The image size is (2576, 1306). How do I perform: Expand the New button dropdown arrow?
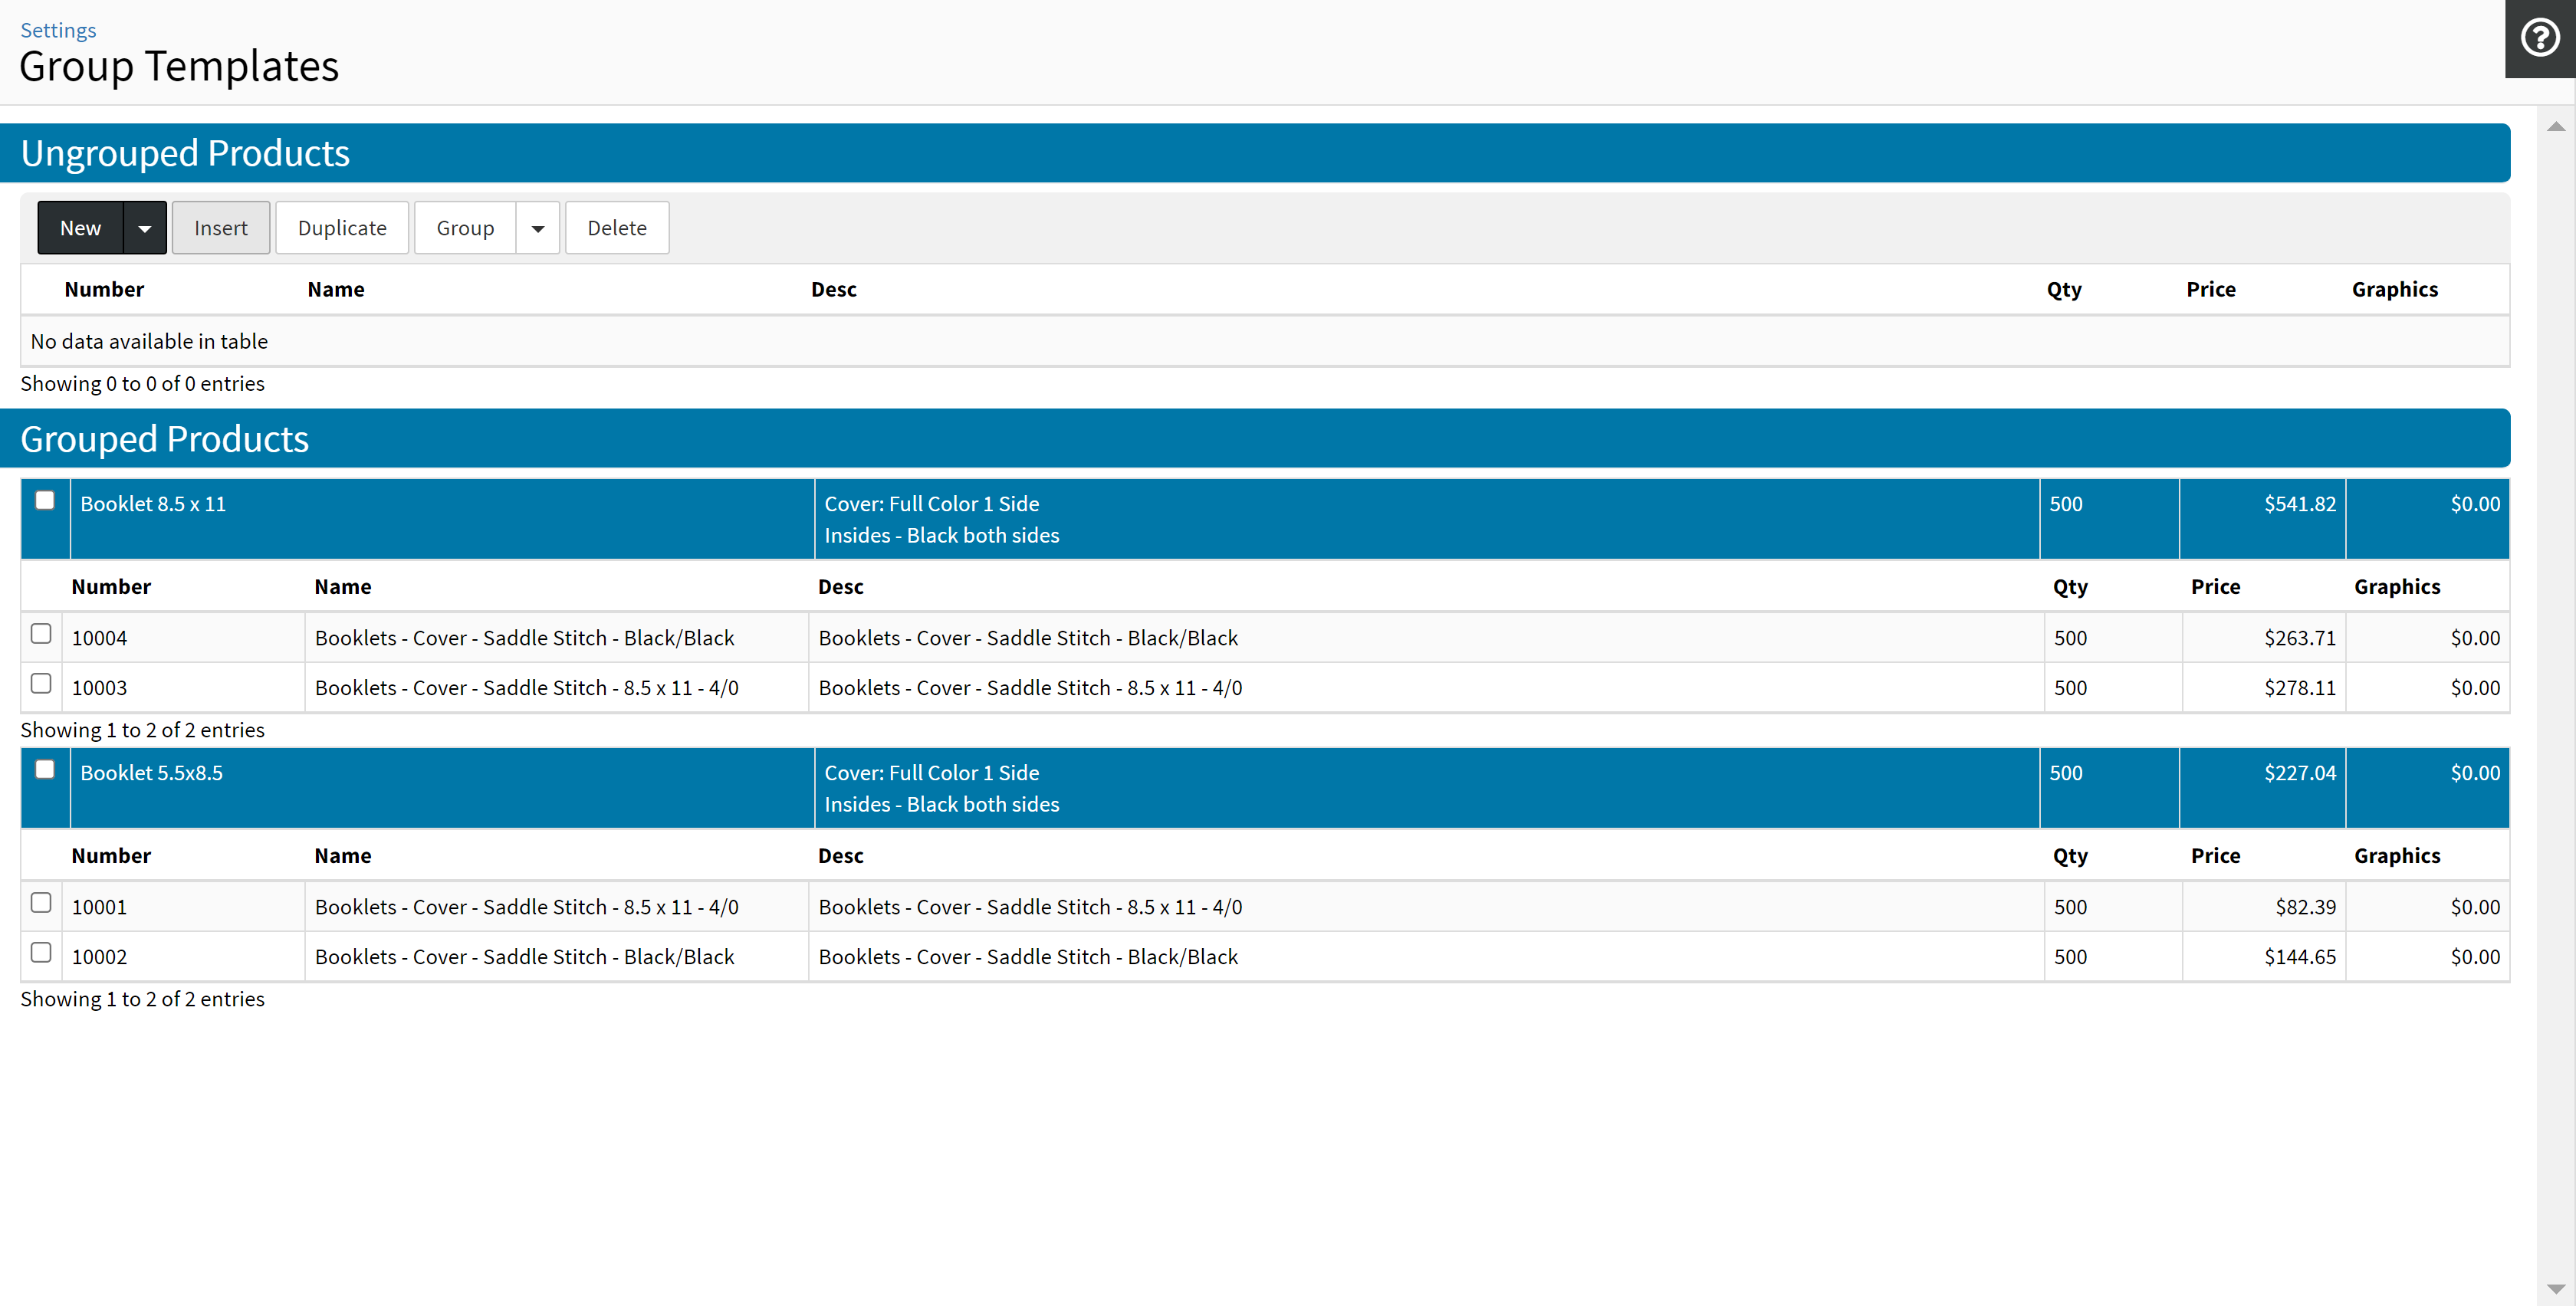click(x=144, y=228)
